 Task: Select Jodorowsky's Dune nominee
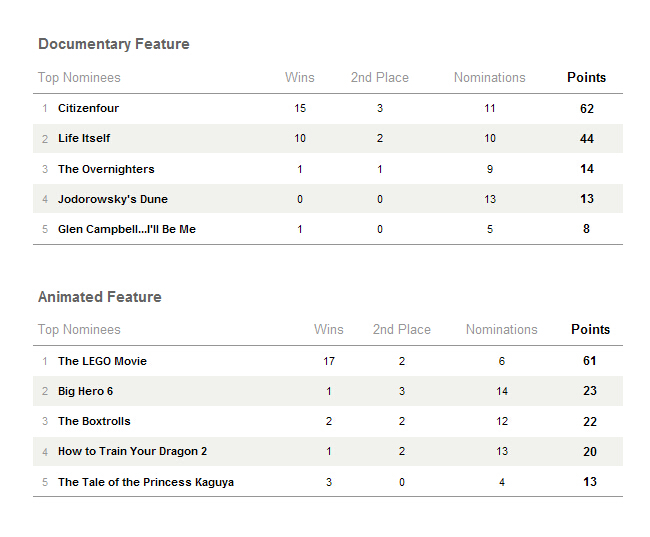click(x=113, y=199)
